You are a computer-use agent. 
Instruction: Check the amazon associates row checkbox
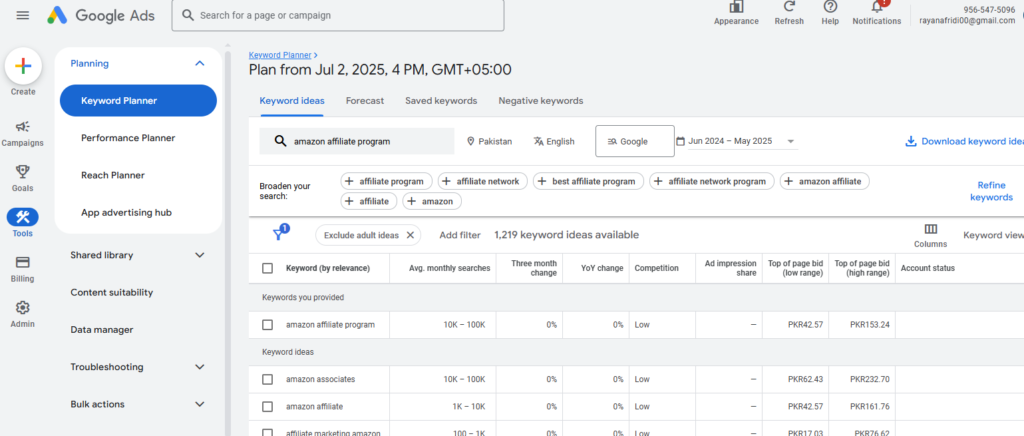pos(267,379)
